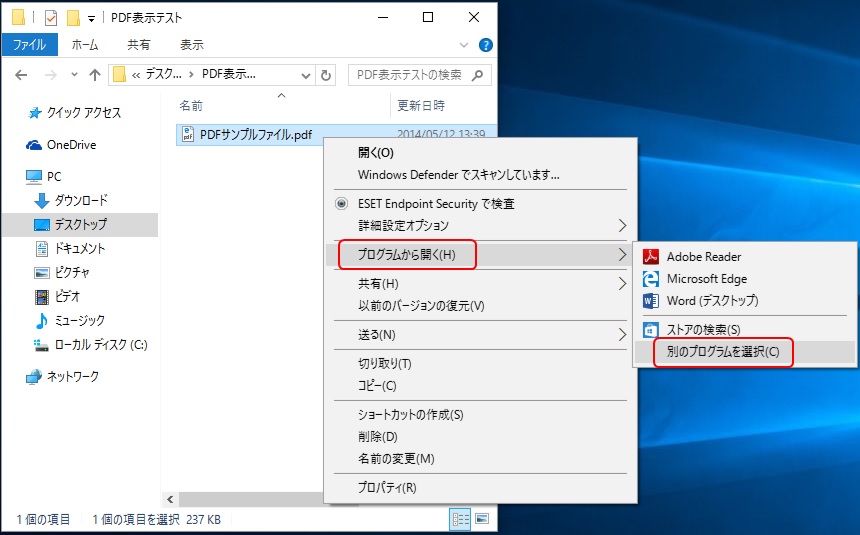Select デスクトップ in navigation pane

[x=81, y=225]
